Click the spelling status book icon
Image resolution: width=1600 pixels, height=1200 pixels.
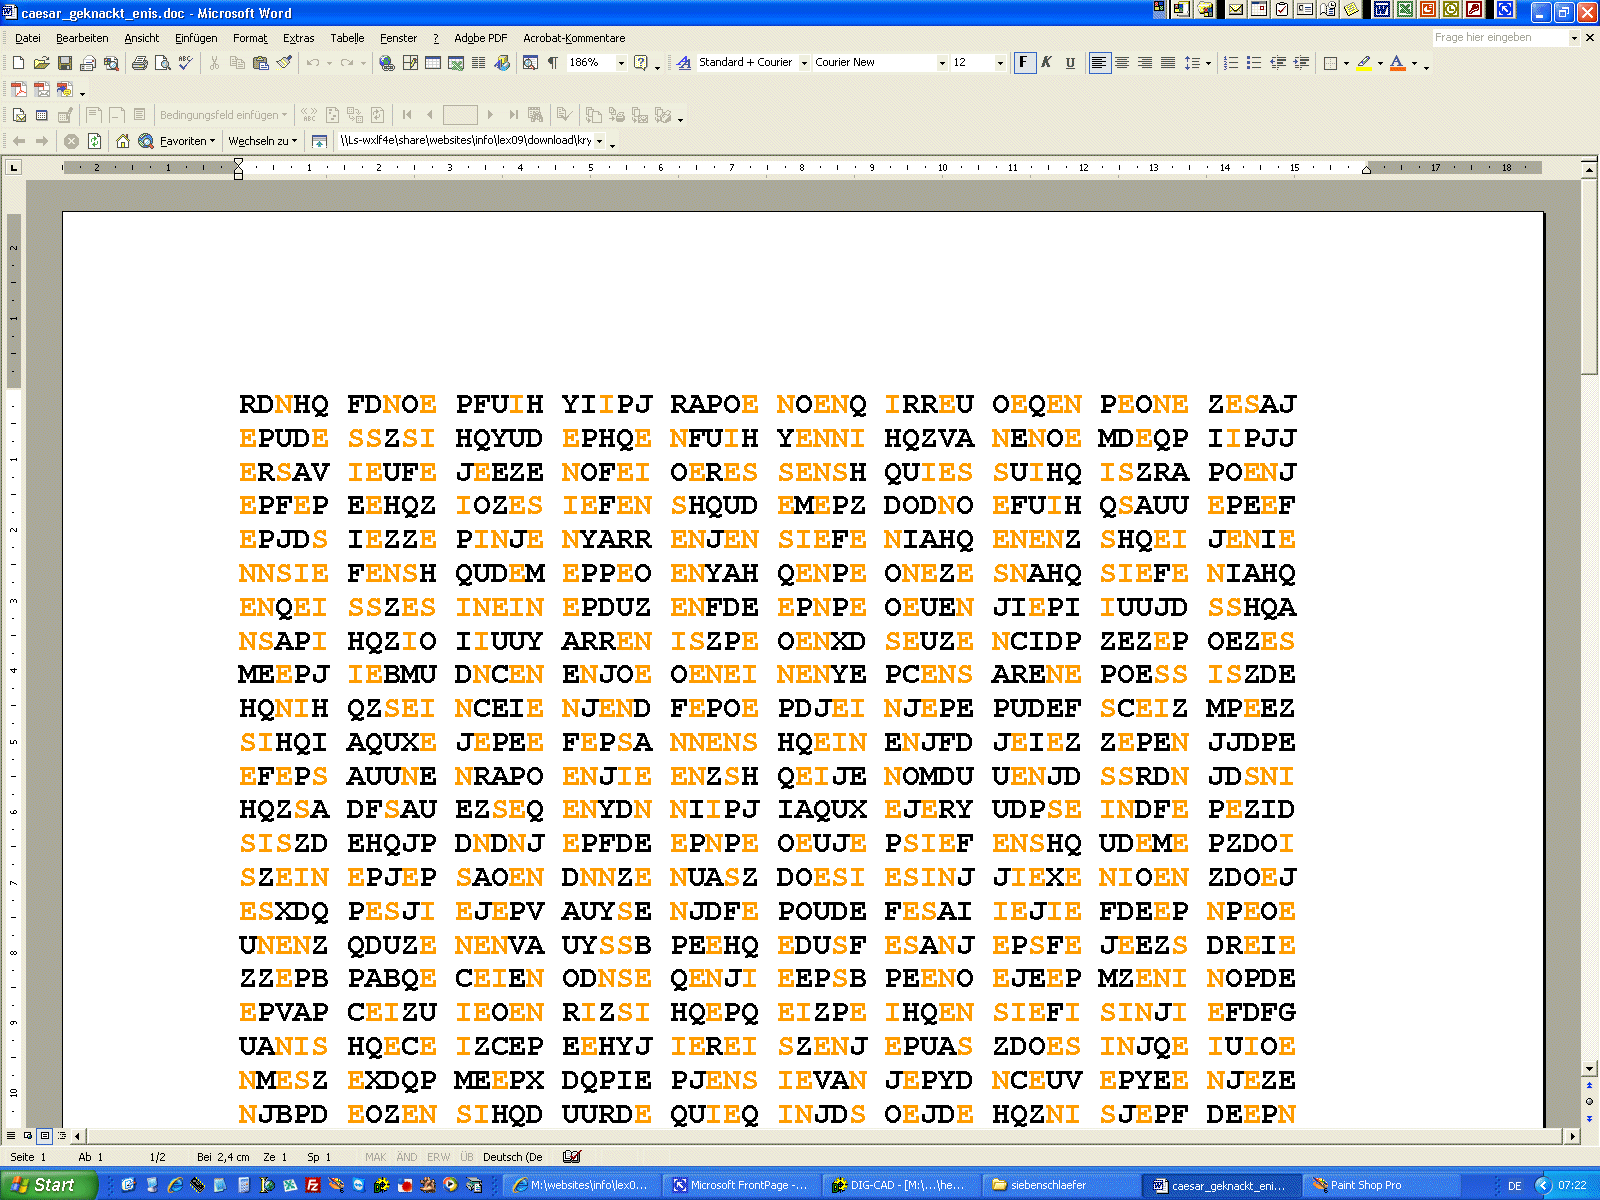[571, 1157]
